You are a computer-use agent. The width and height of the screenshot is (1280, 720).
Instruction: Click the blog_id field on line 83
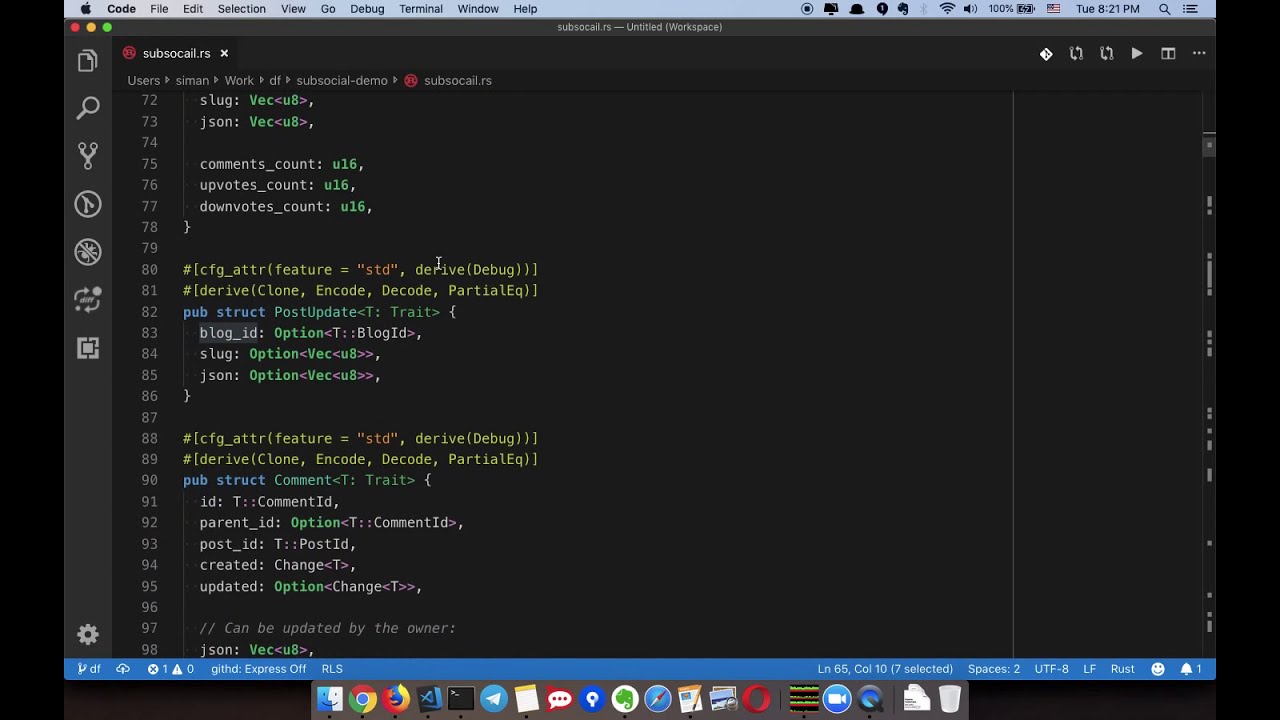pyautogui.click(x=228, y=333)
